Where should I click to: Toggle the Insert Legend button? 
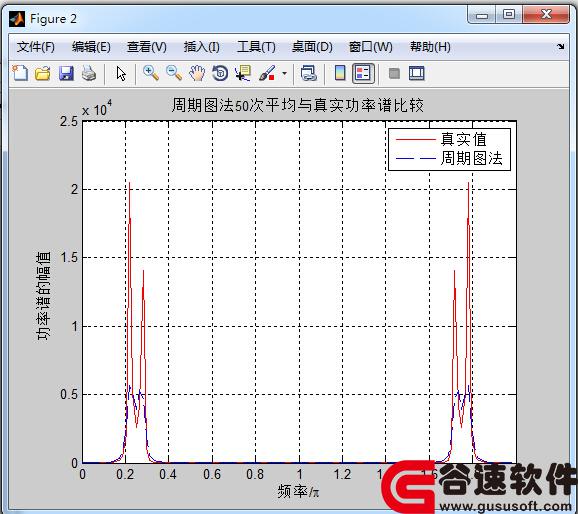coord(363,73)
